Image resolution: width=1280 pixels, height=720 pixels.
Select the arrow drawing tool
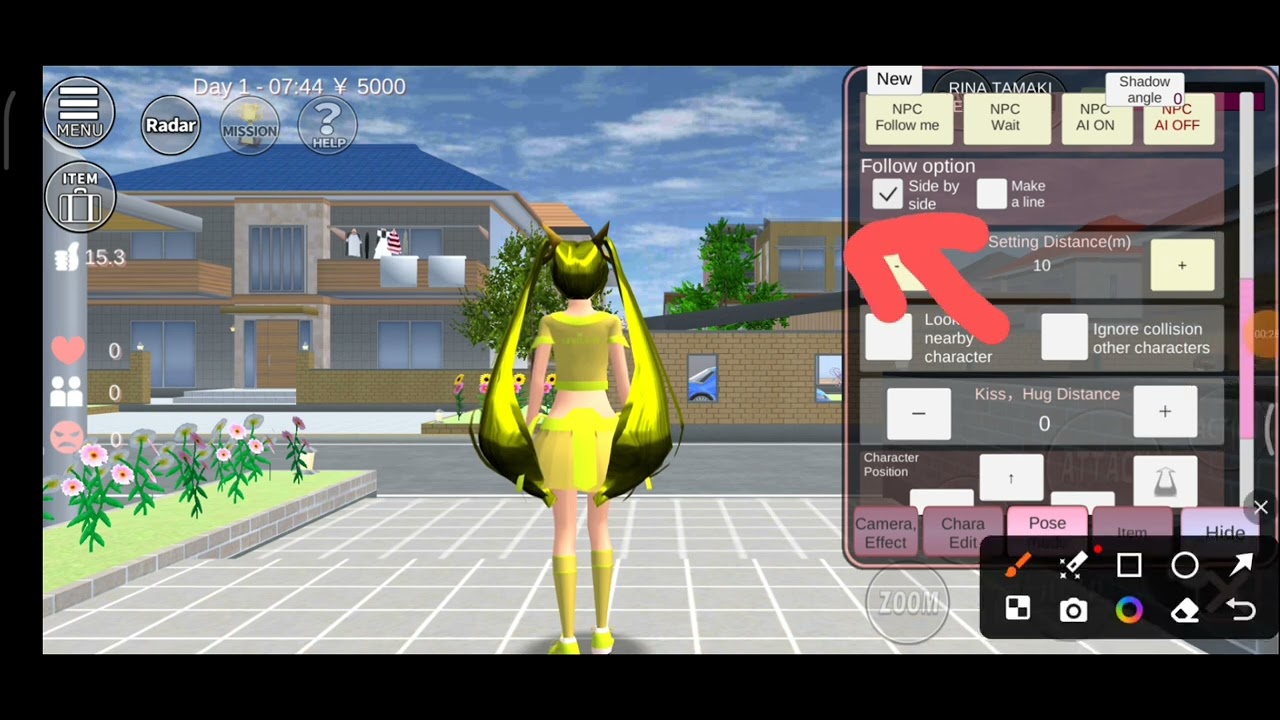1241,566
